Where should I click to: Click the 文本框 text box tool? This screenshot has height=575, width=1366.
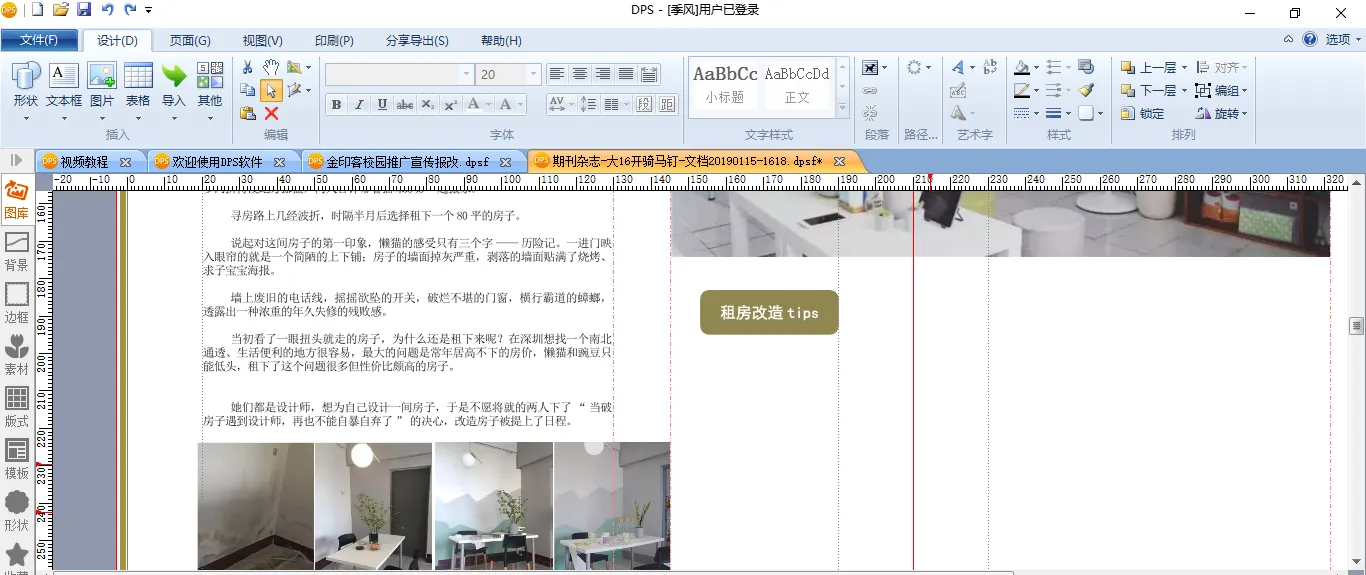[64, 85]
